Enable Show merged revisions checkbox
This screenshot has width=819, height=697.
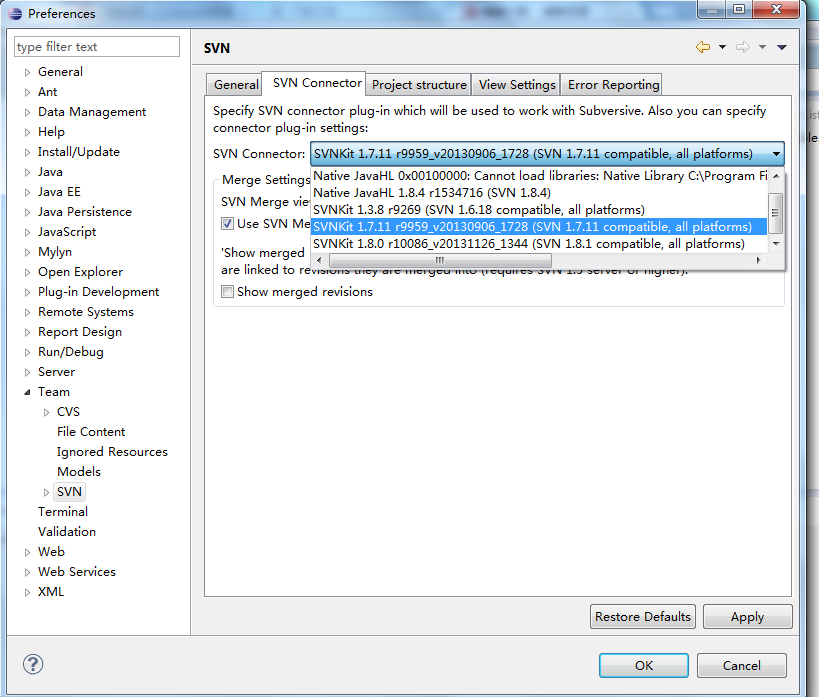click(227, 292)
